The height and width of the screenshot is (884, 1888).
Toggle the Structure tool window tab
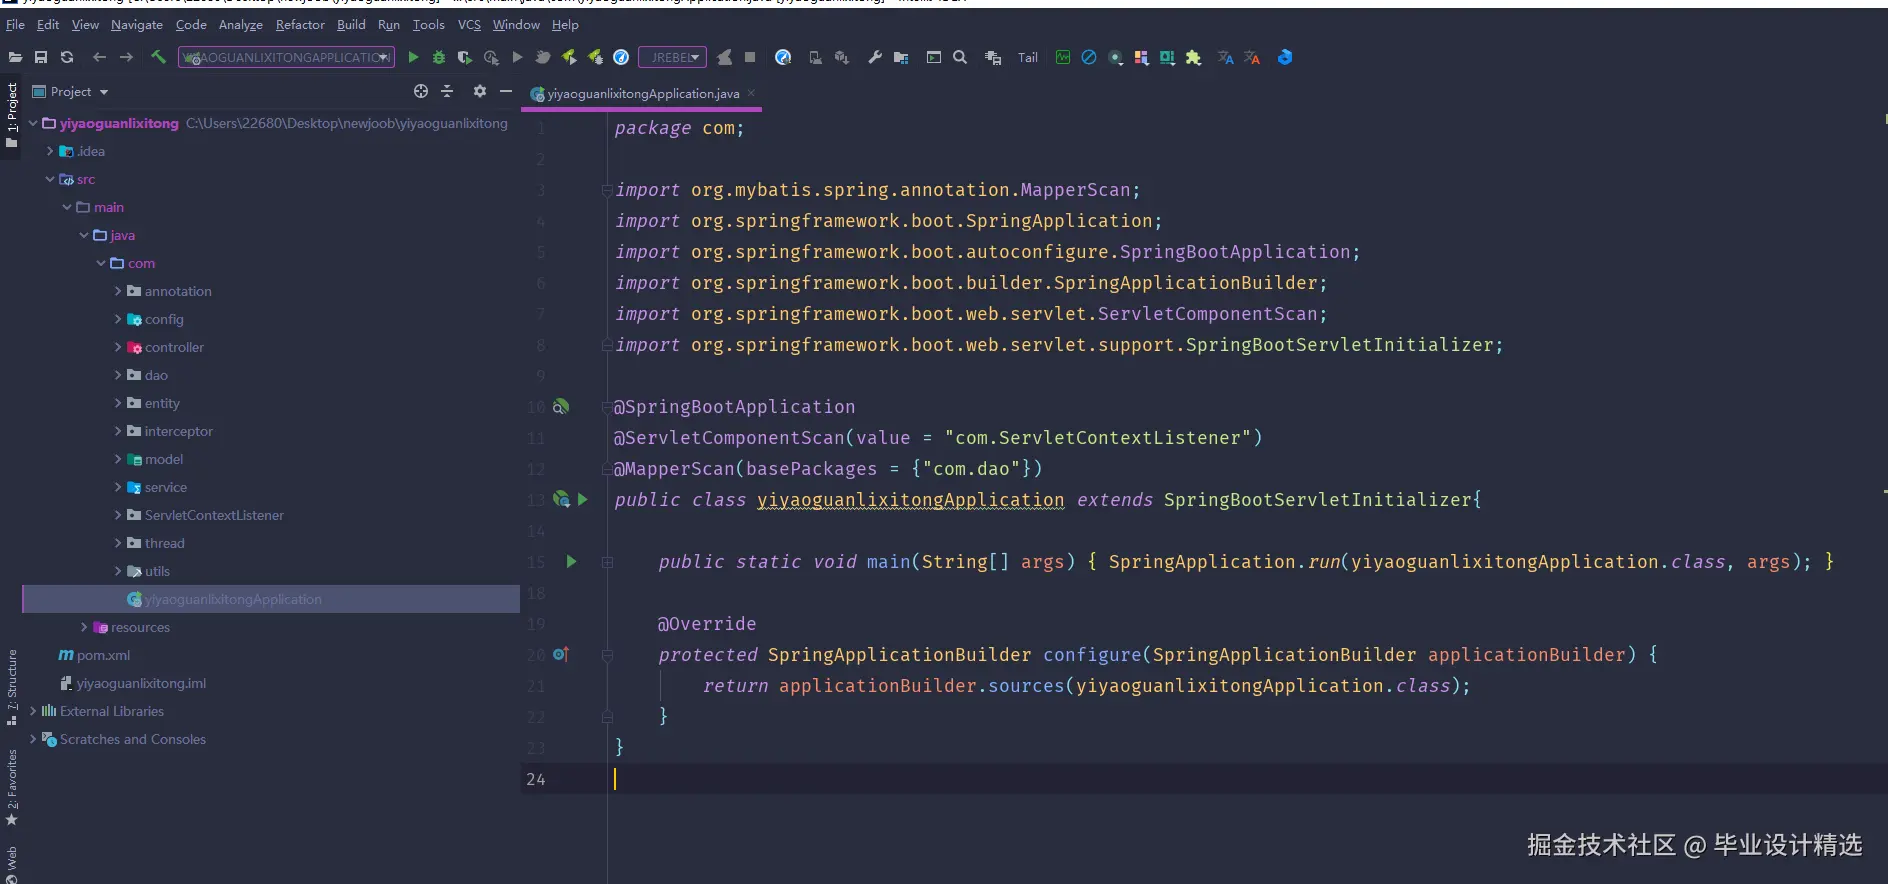[11, 687]
